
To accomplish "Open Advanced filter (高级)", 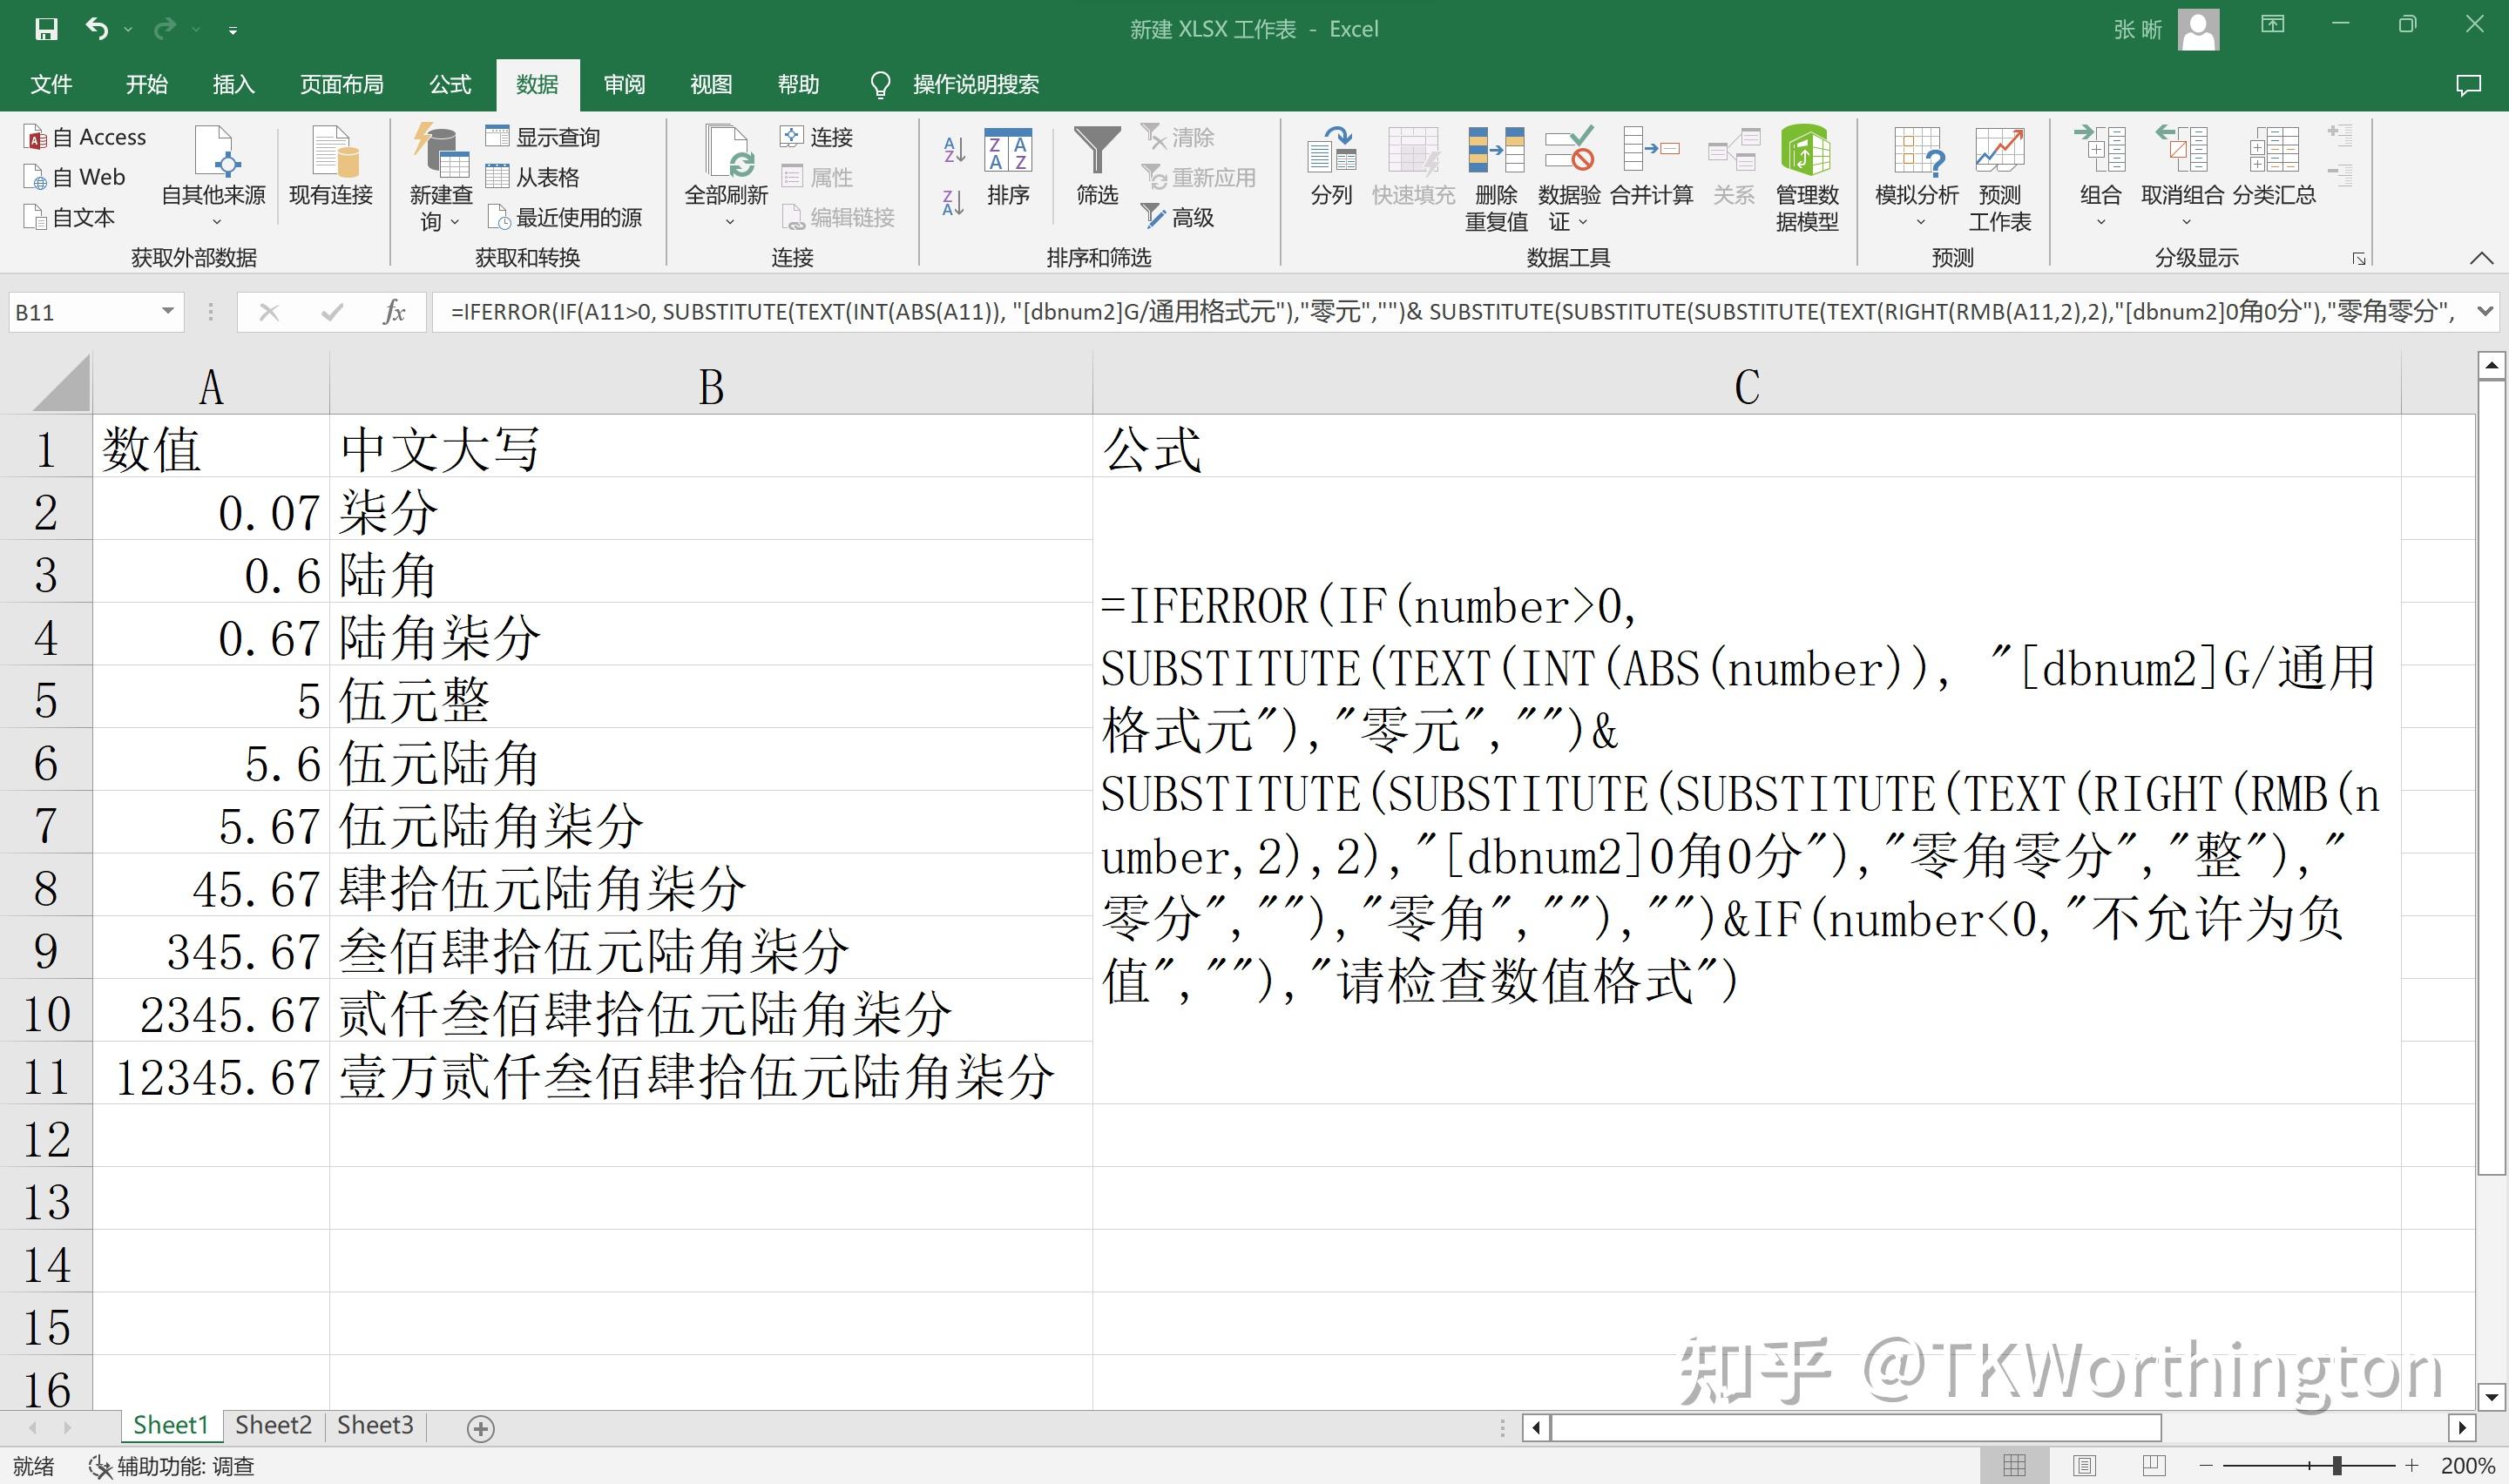I will tap(1178, 217).
